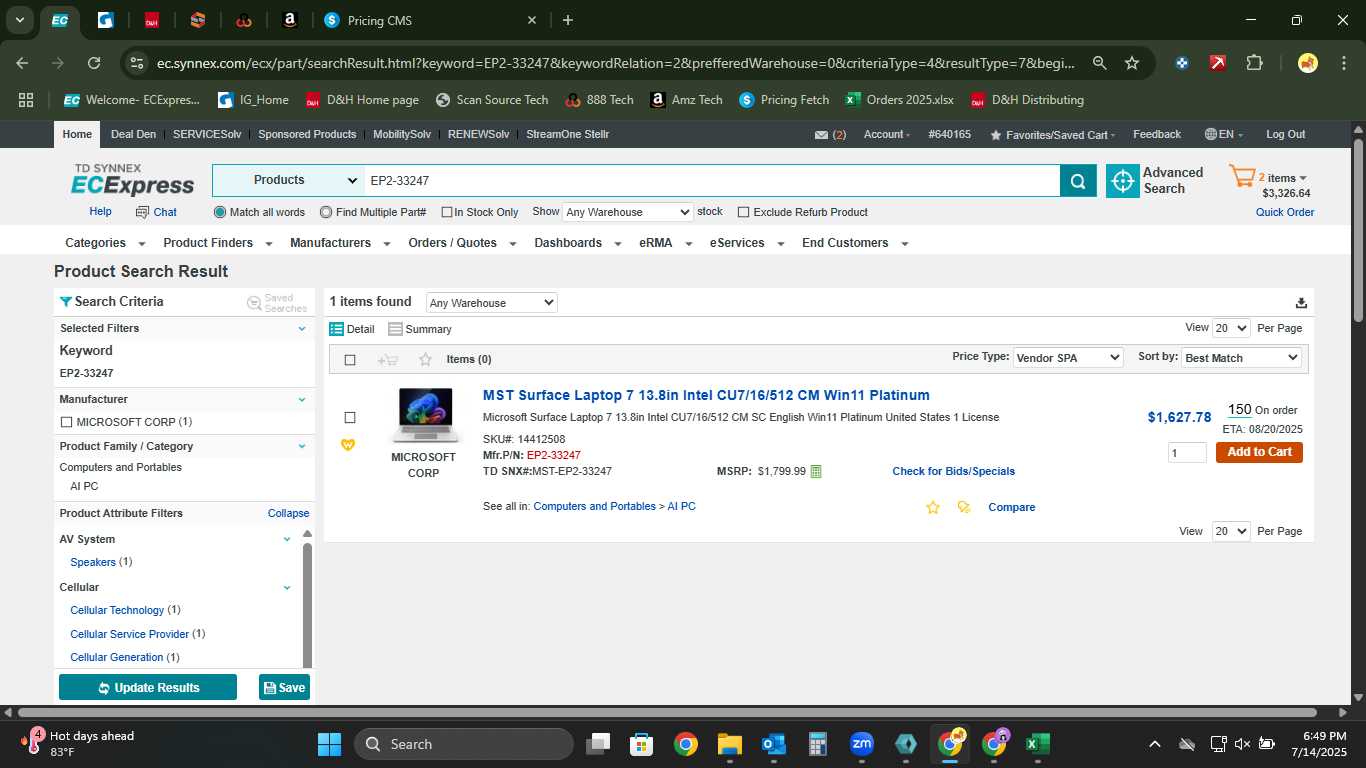Collapse Selected Filters section chevron
Viewport: 1366px width, 768px height.
tap(302, 328)
